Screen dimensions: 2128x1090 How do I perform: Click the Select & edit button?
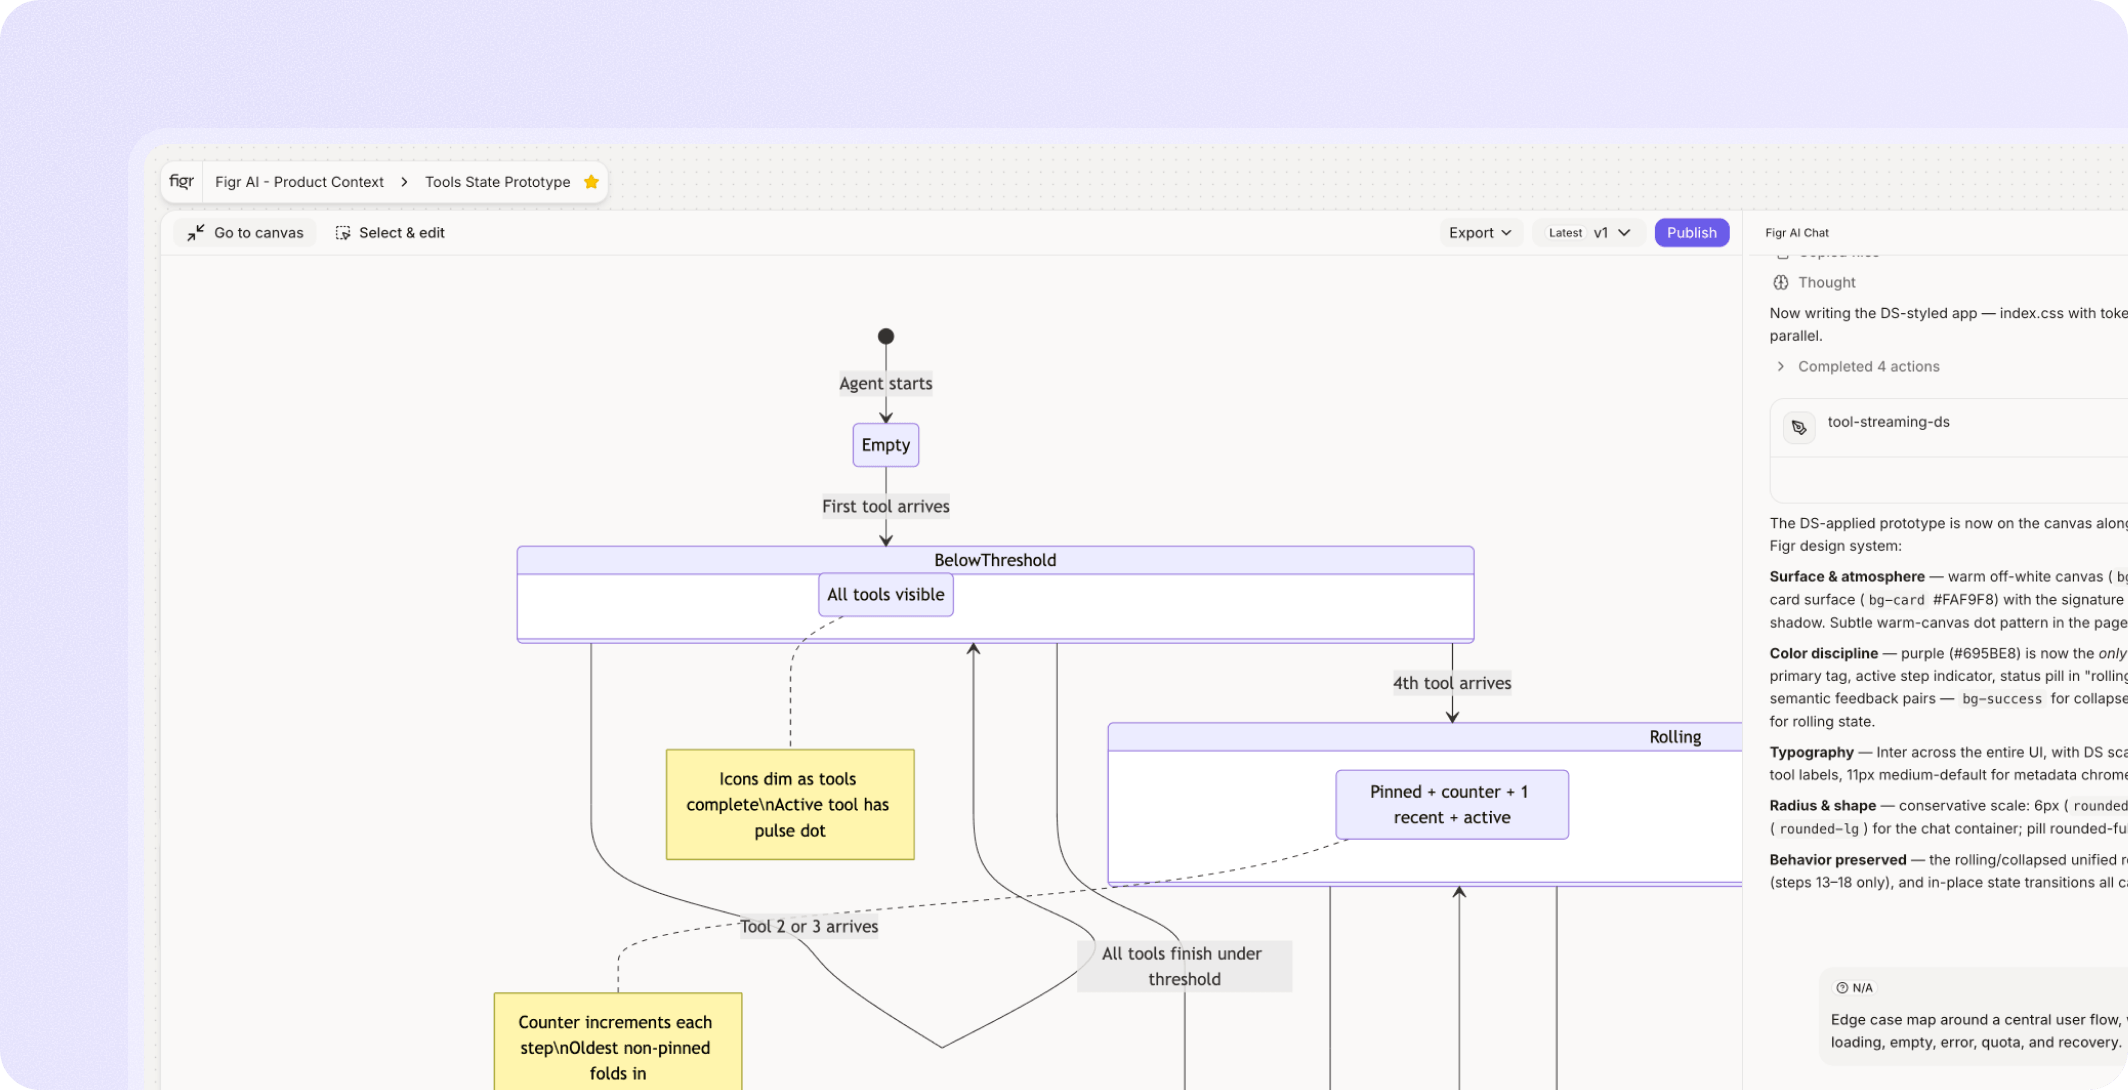[390, 233]
